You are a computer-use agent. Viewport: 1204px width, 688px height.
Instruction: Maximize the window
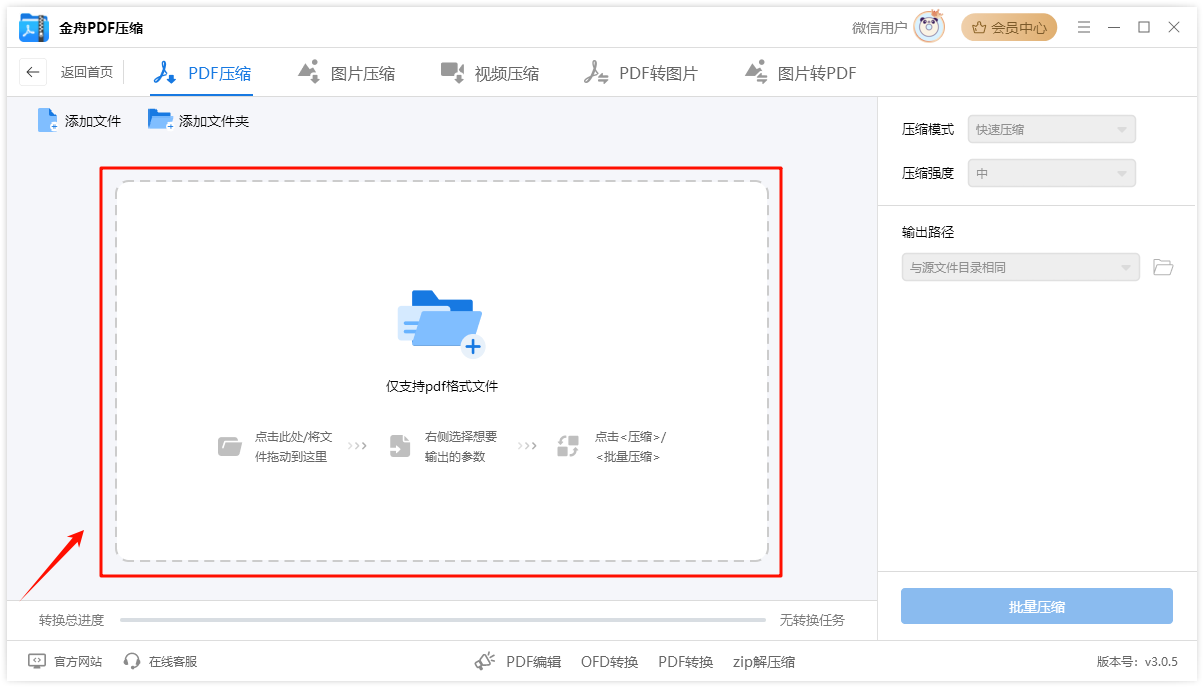pos(1144,28)
